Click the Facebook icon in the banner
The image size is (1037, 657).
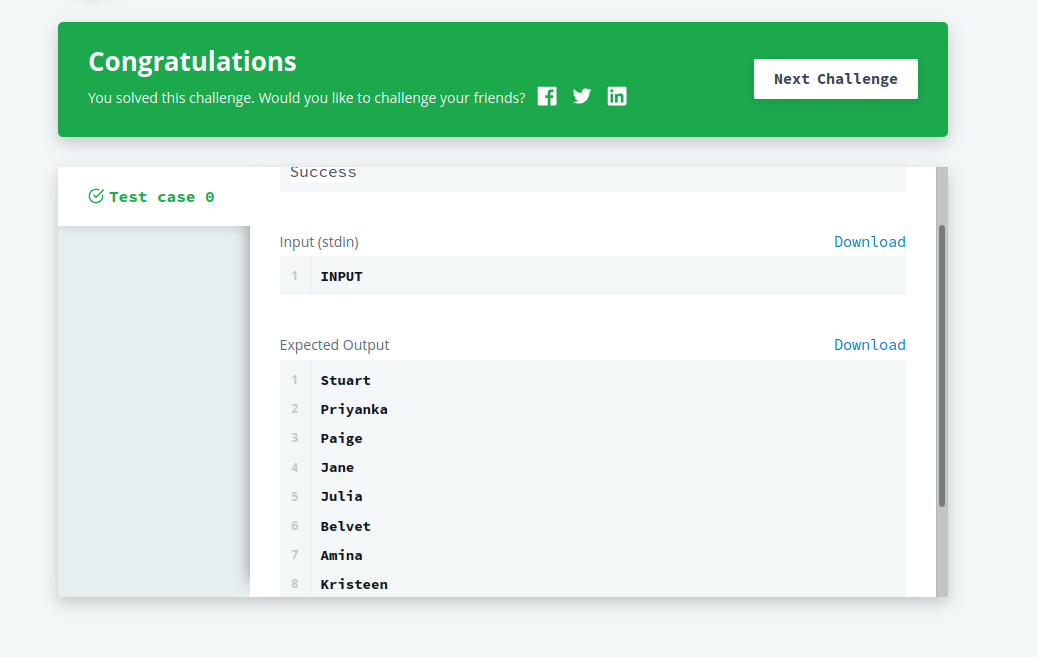tap(547, 96)
